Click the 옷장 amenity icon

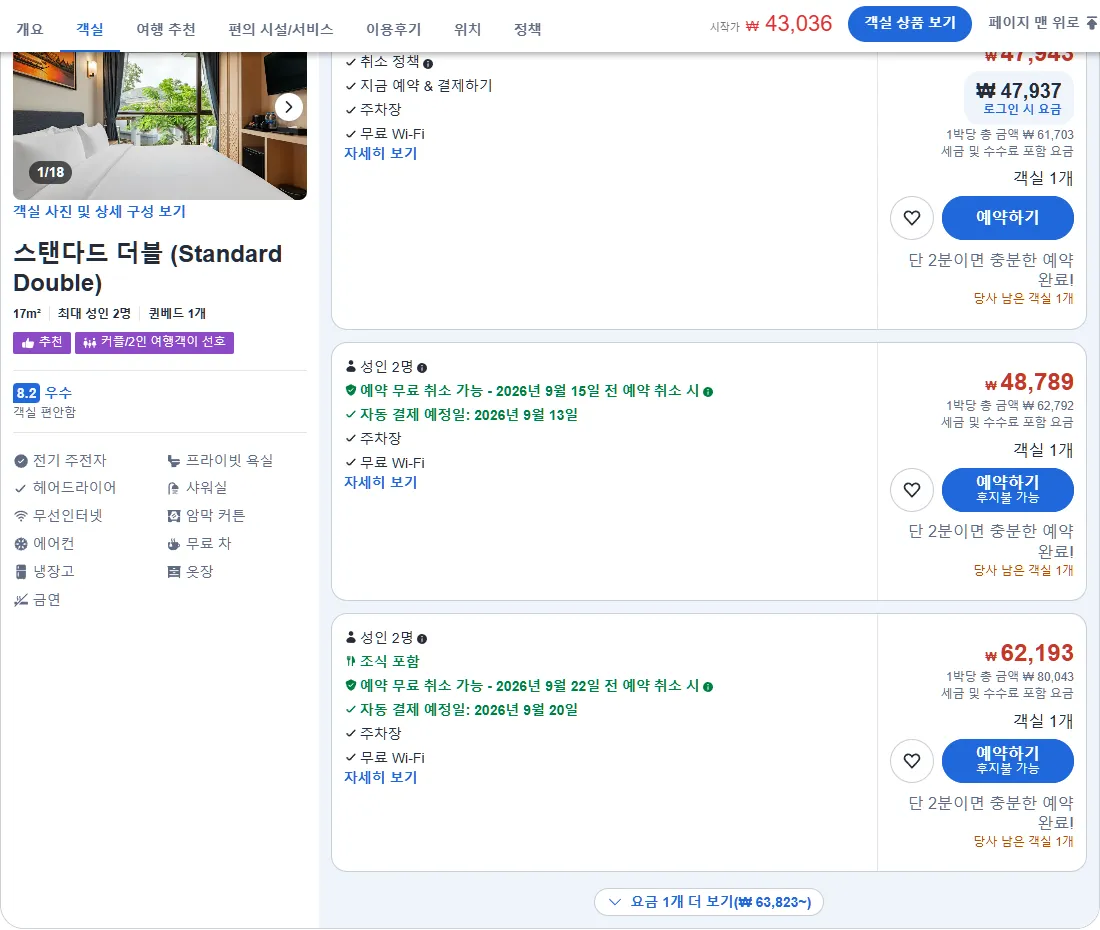(x=174, y=572)
